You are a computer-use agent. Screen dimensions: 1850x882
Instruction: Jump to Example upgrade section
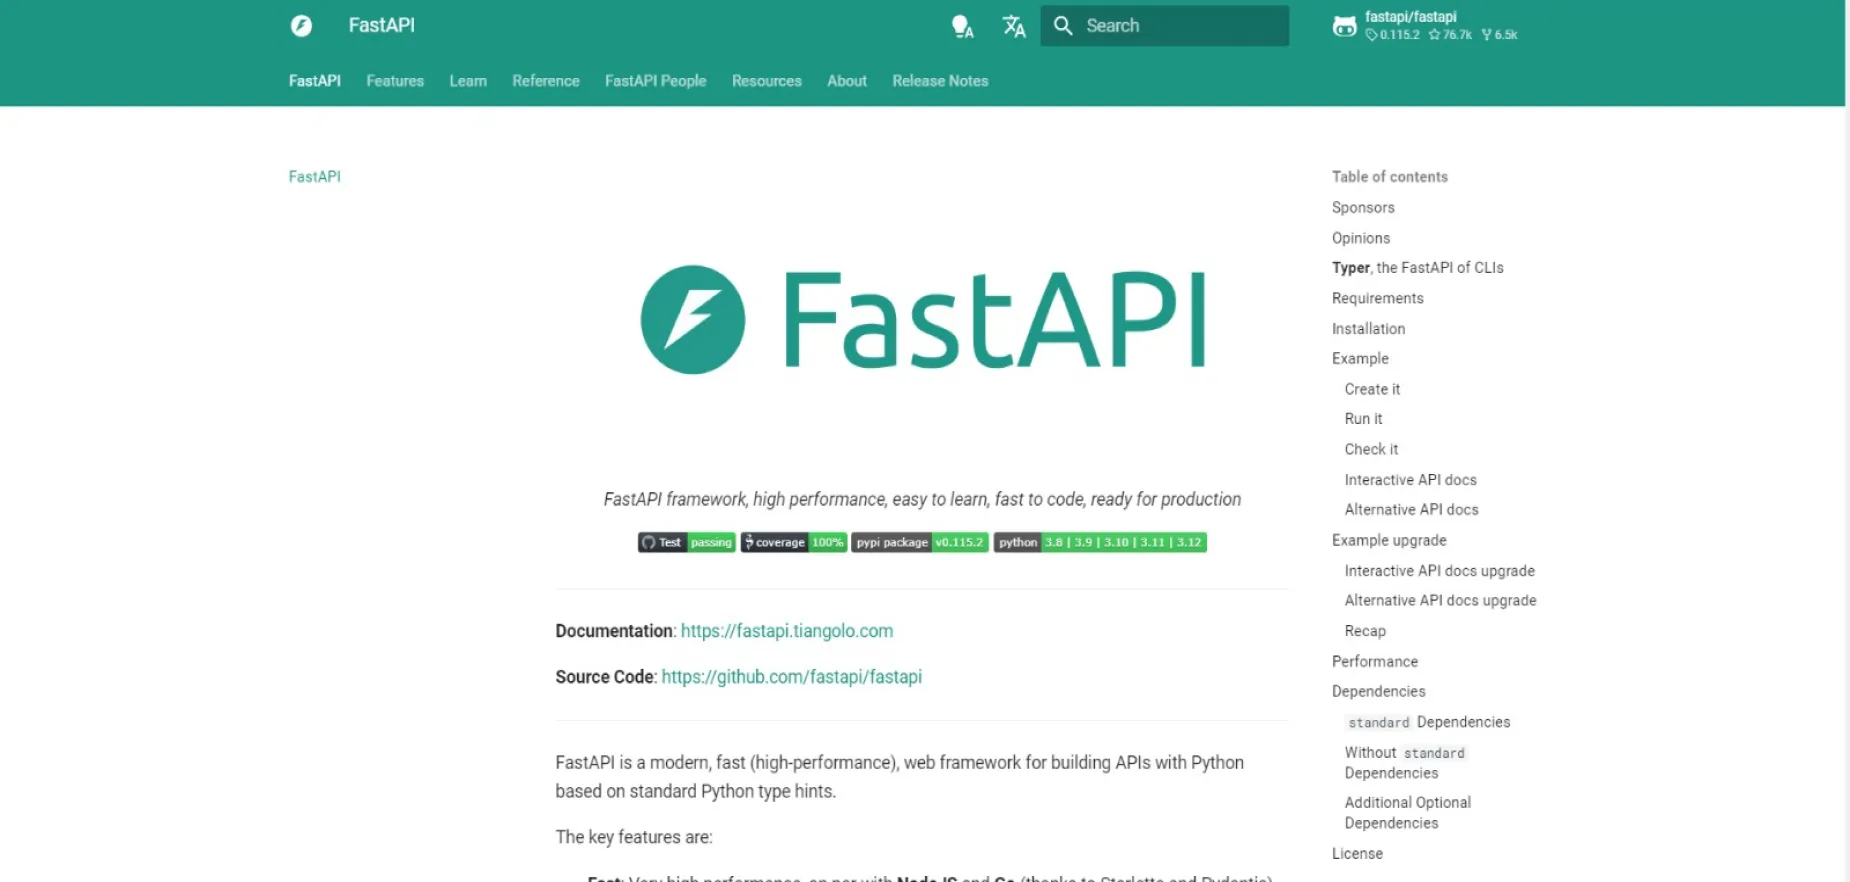pyautogui.click(x=1389, y=540)
